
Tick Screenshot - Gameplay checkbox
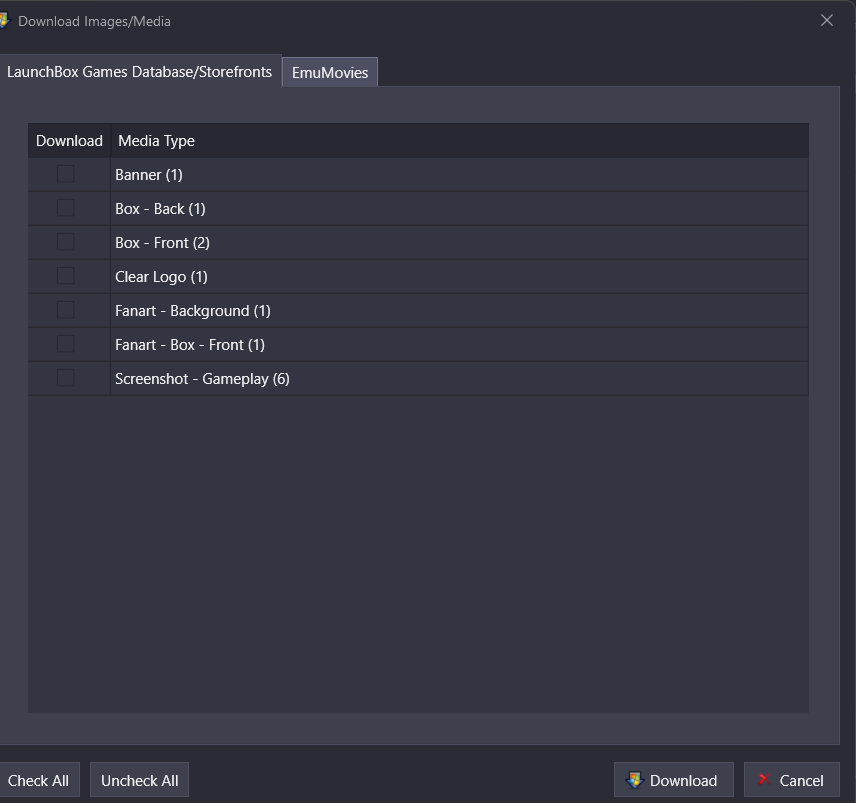coord(66,378)
